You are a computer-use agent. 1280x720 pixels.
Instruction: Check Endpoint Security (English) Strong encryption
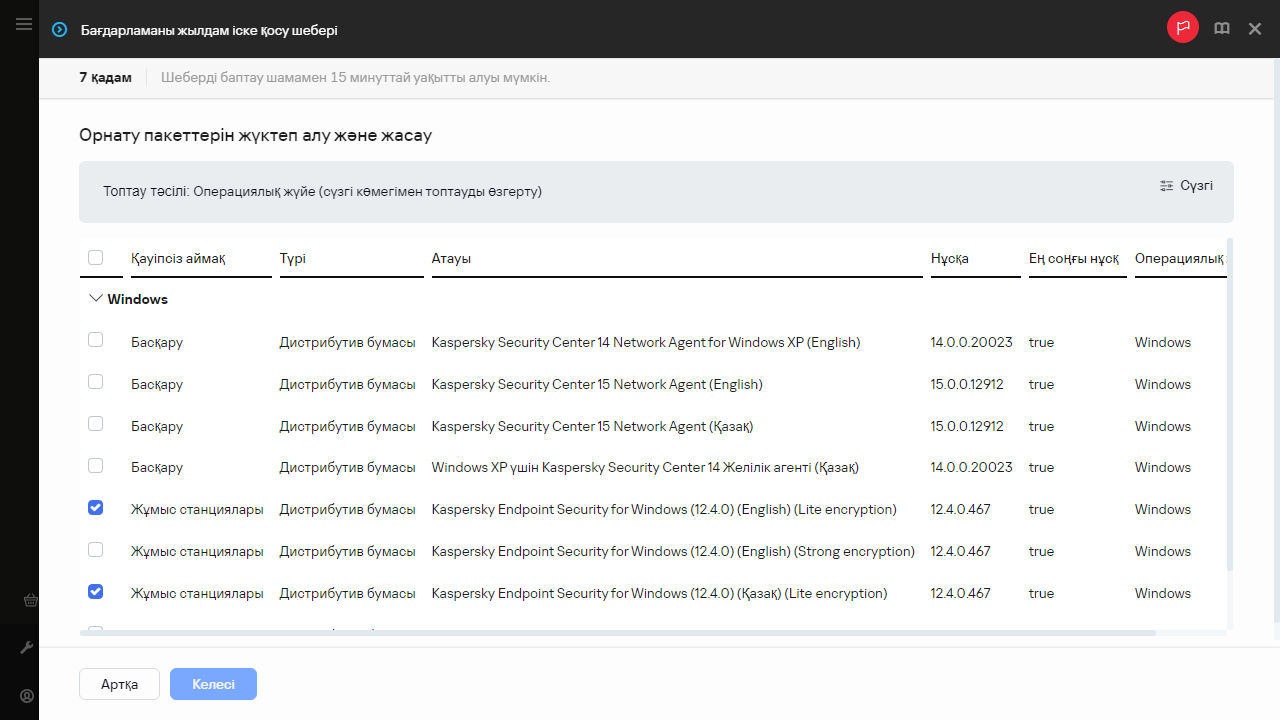coord(96,550)
